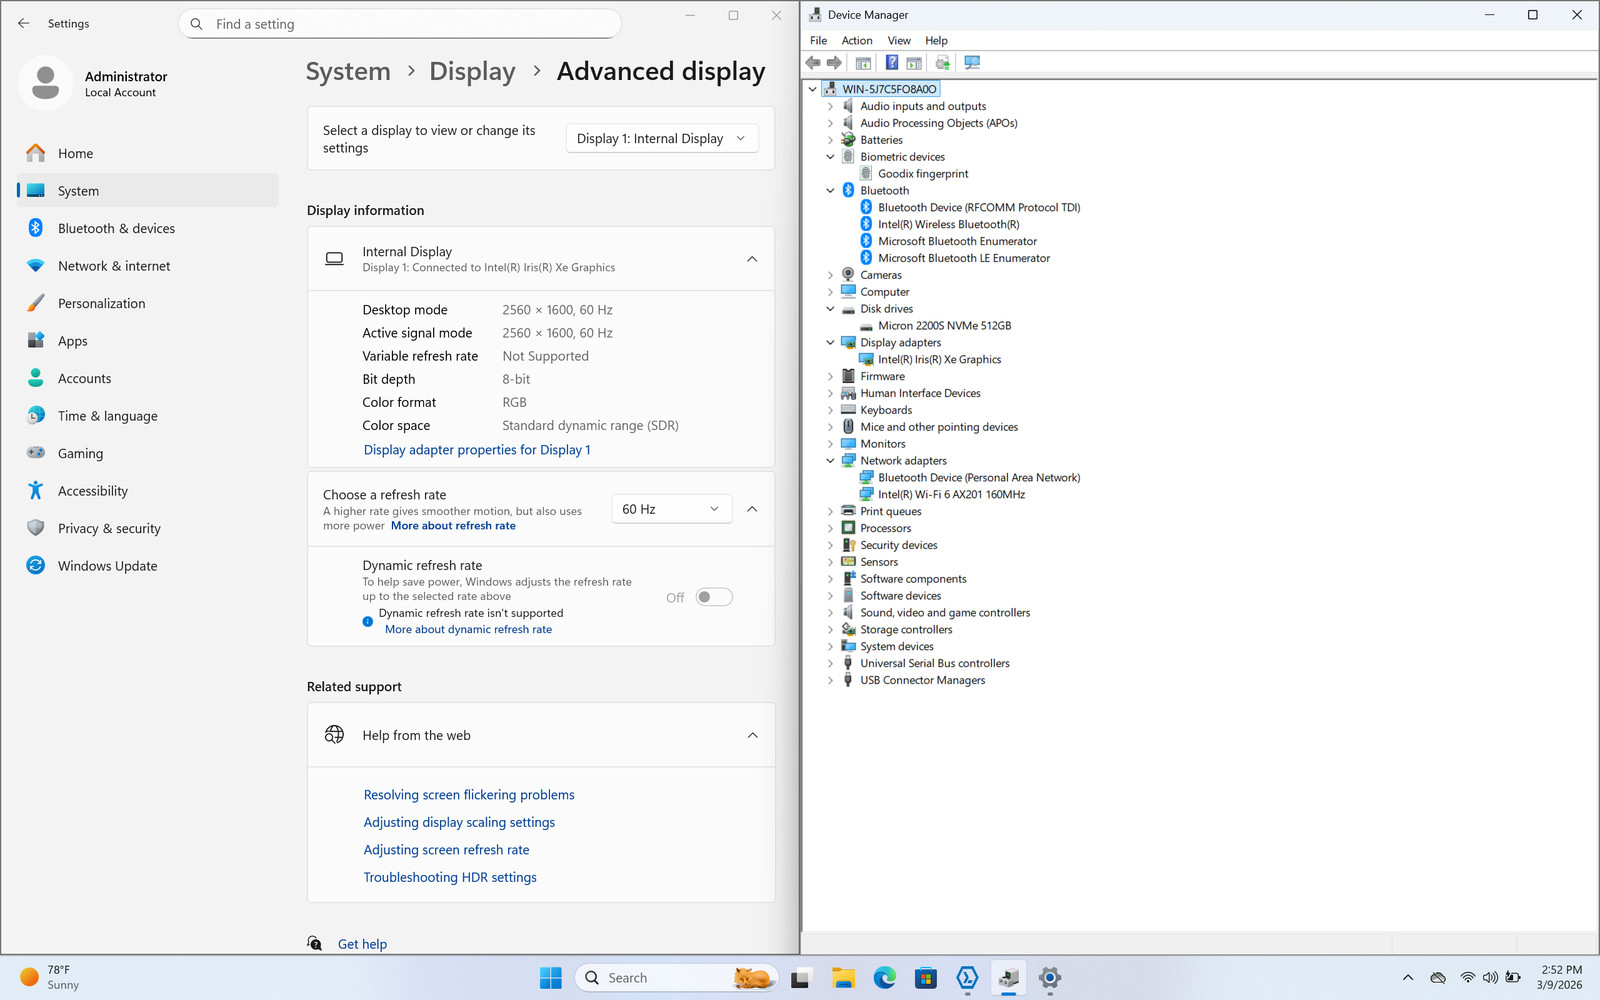Open the File menu in Device Manager
The image size is (1600, 1000).
[x=818, y=41]
